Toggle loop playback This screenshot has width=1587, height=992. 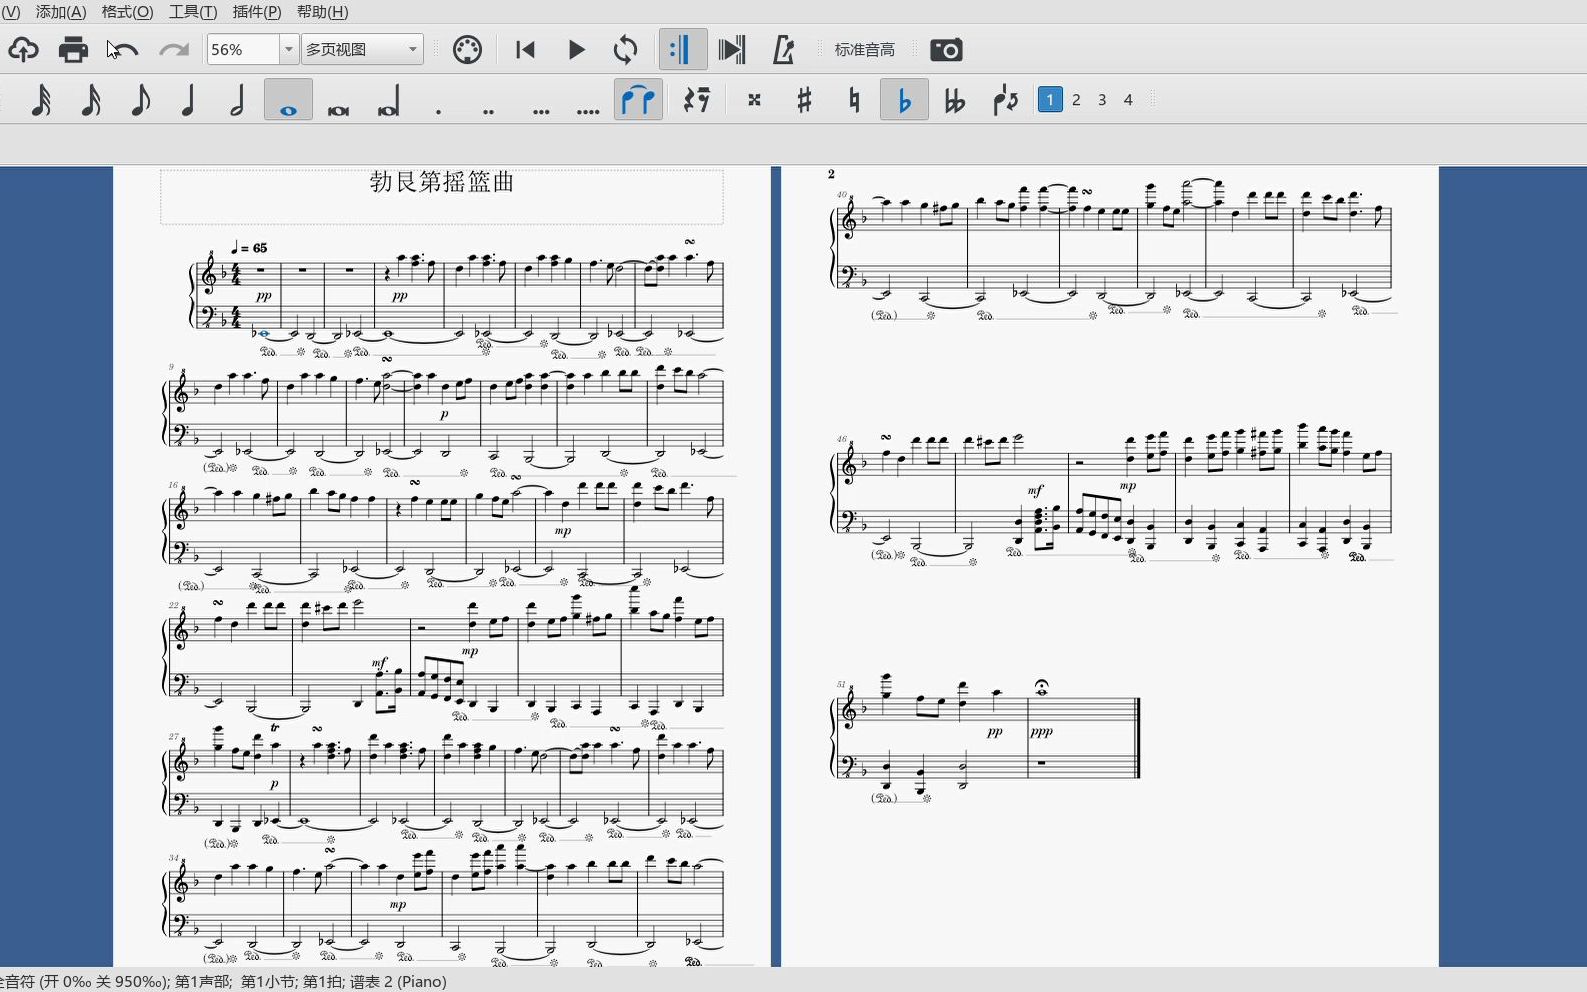coord(626,50)
